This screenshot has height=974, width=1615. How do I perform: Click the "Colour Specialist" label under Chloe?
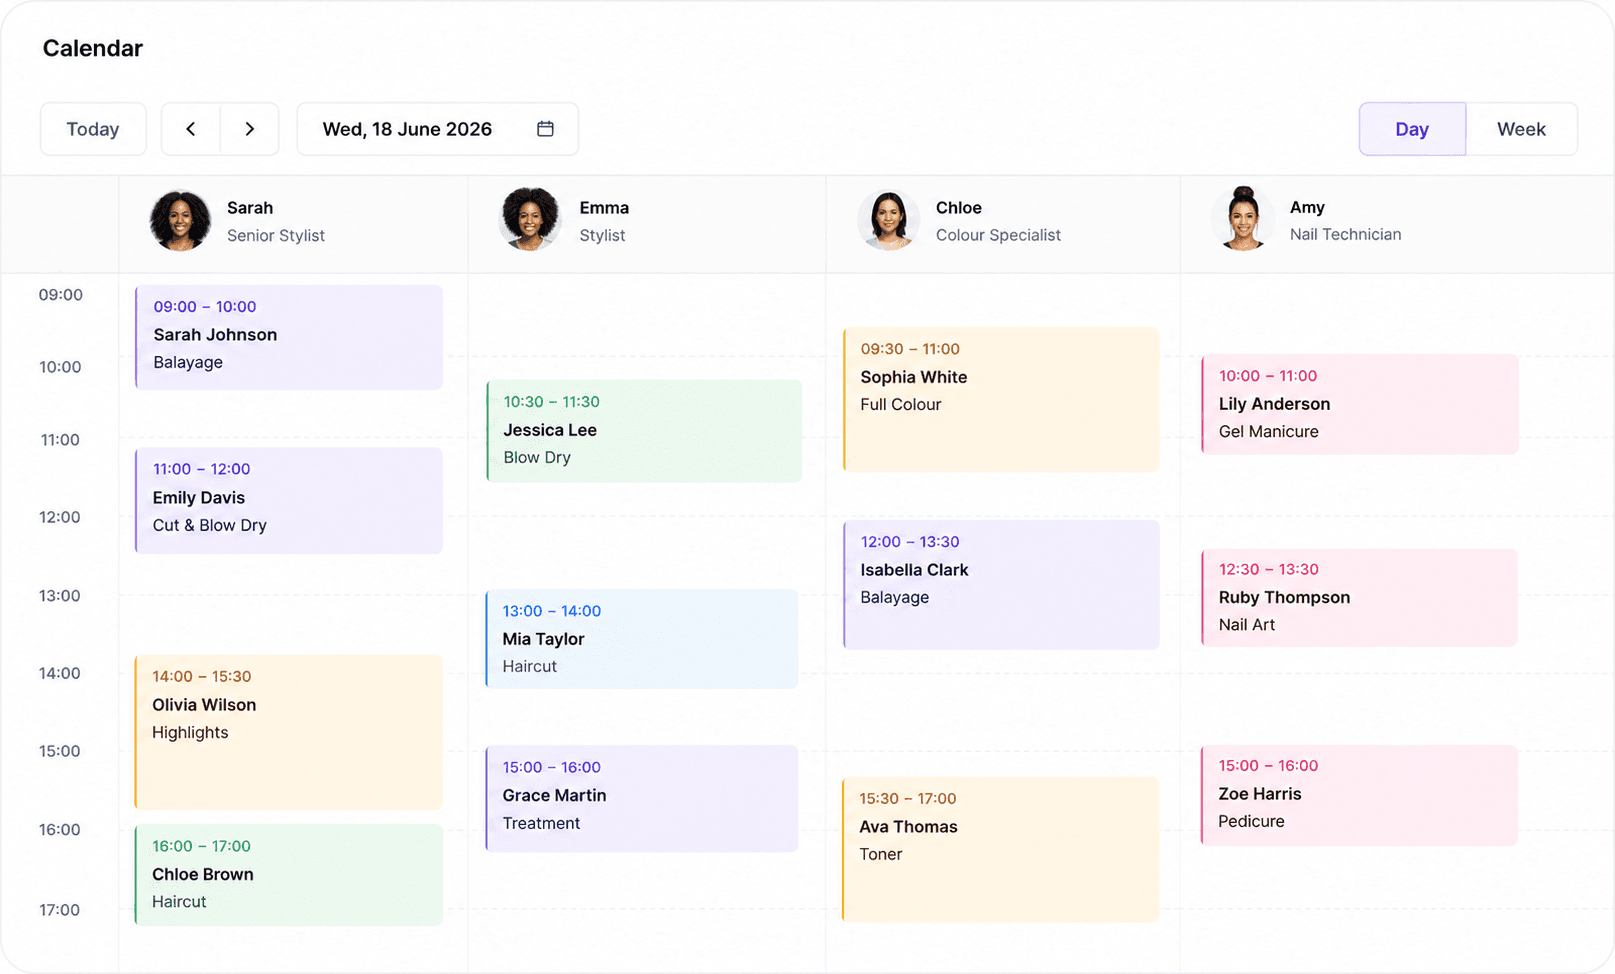point(998,235)
